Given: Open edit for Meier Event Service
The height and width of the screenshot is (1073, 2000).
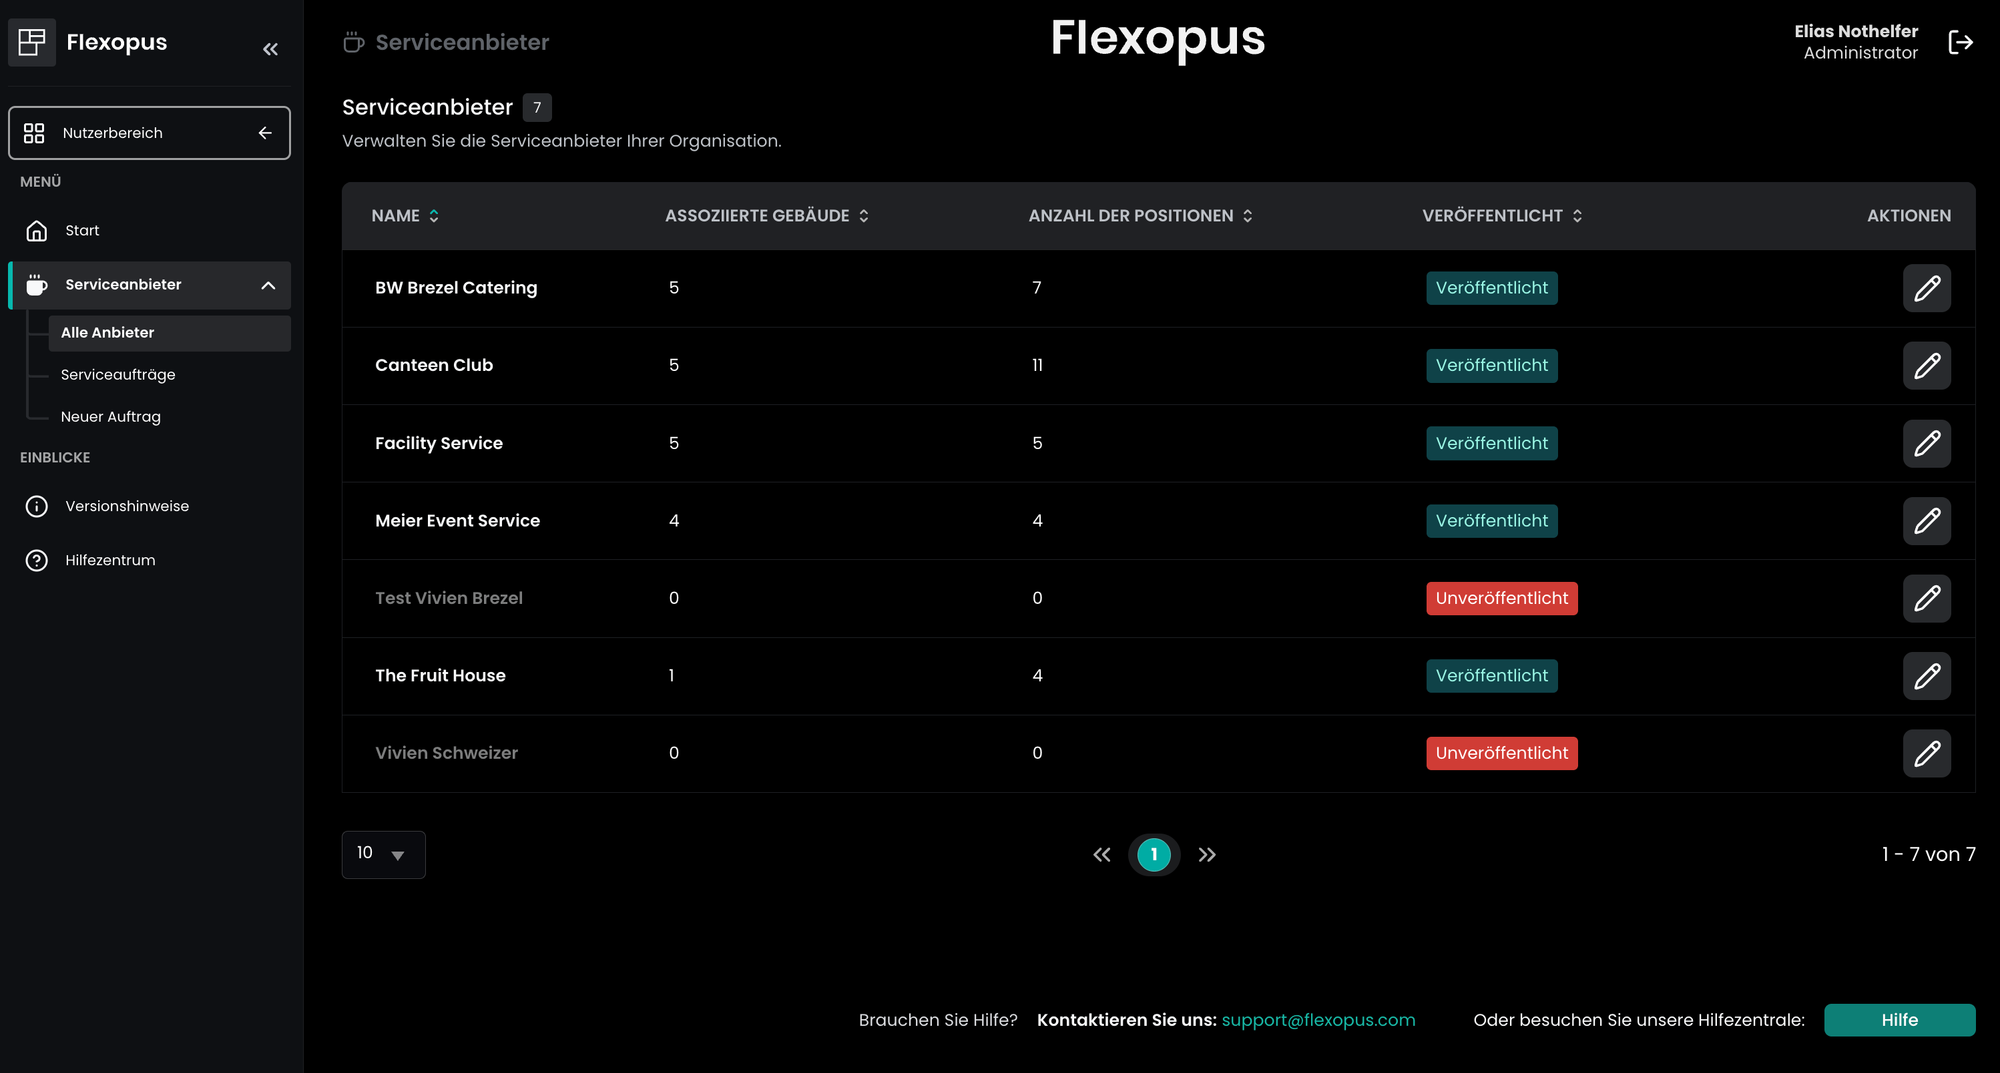Looking at the screenshot, I should click(1926, 521).
